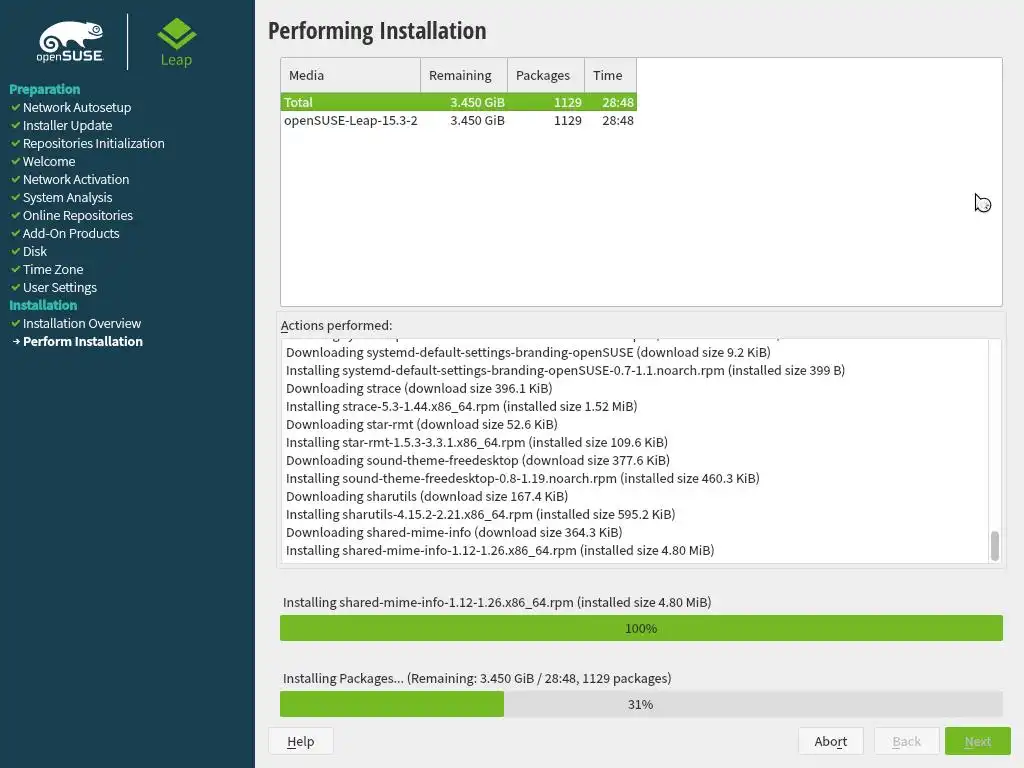Select the Installer Update step

tap(67, 125)
